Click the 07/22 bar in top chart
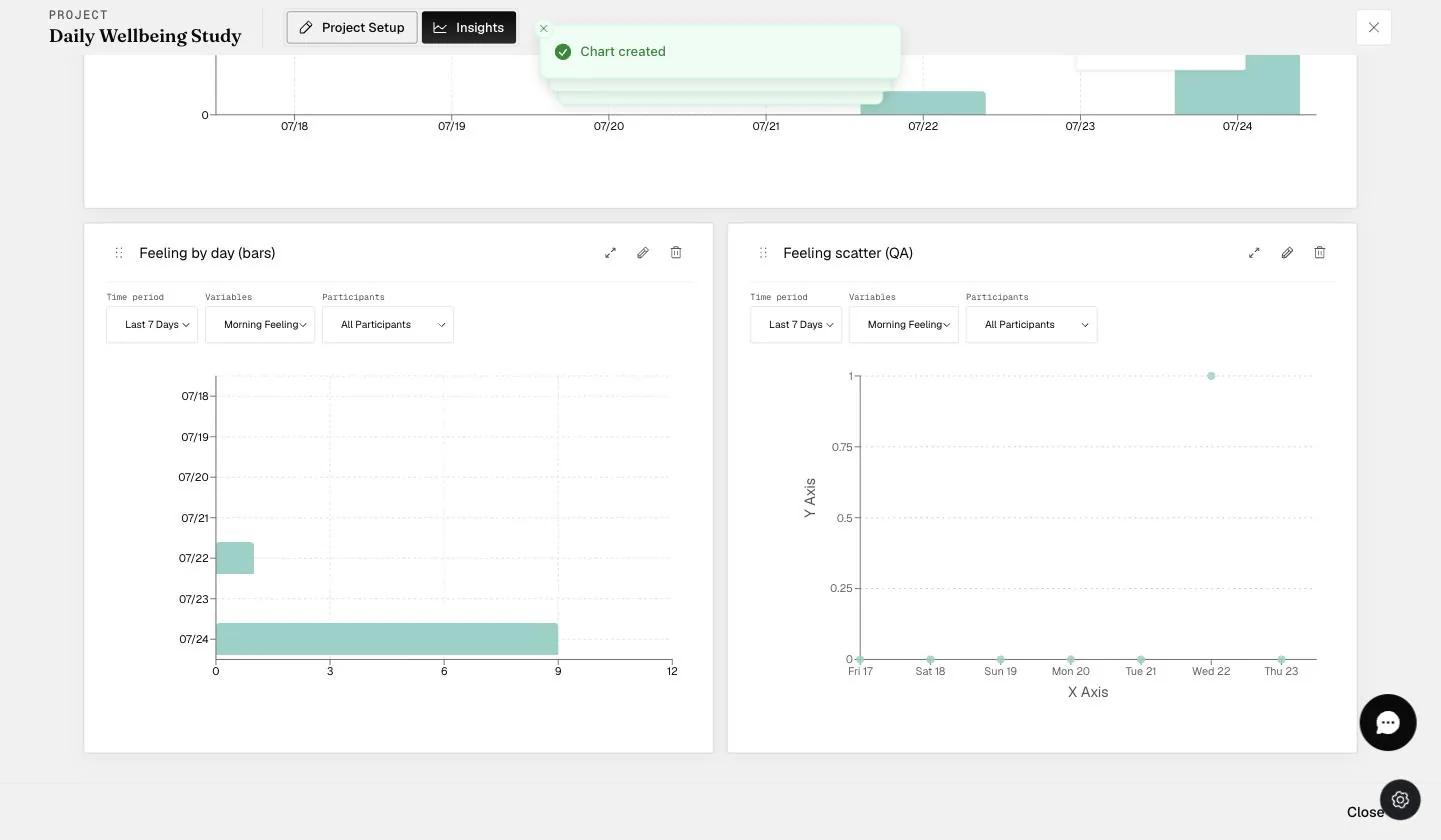 click(923, 103)
